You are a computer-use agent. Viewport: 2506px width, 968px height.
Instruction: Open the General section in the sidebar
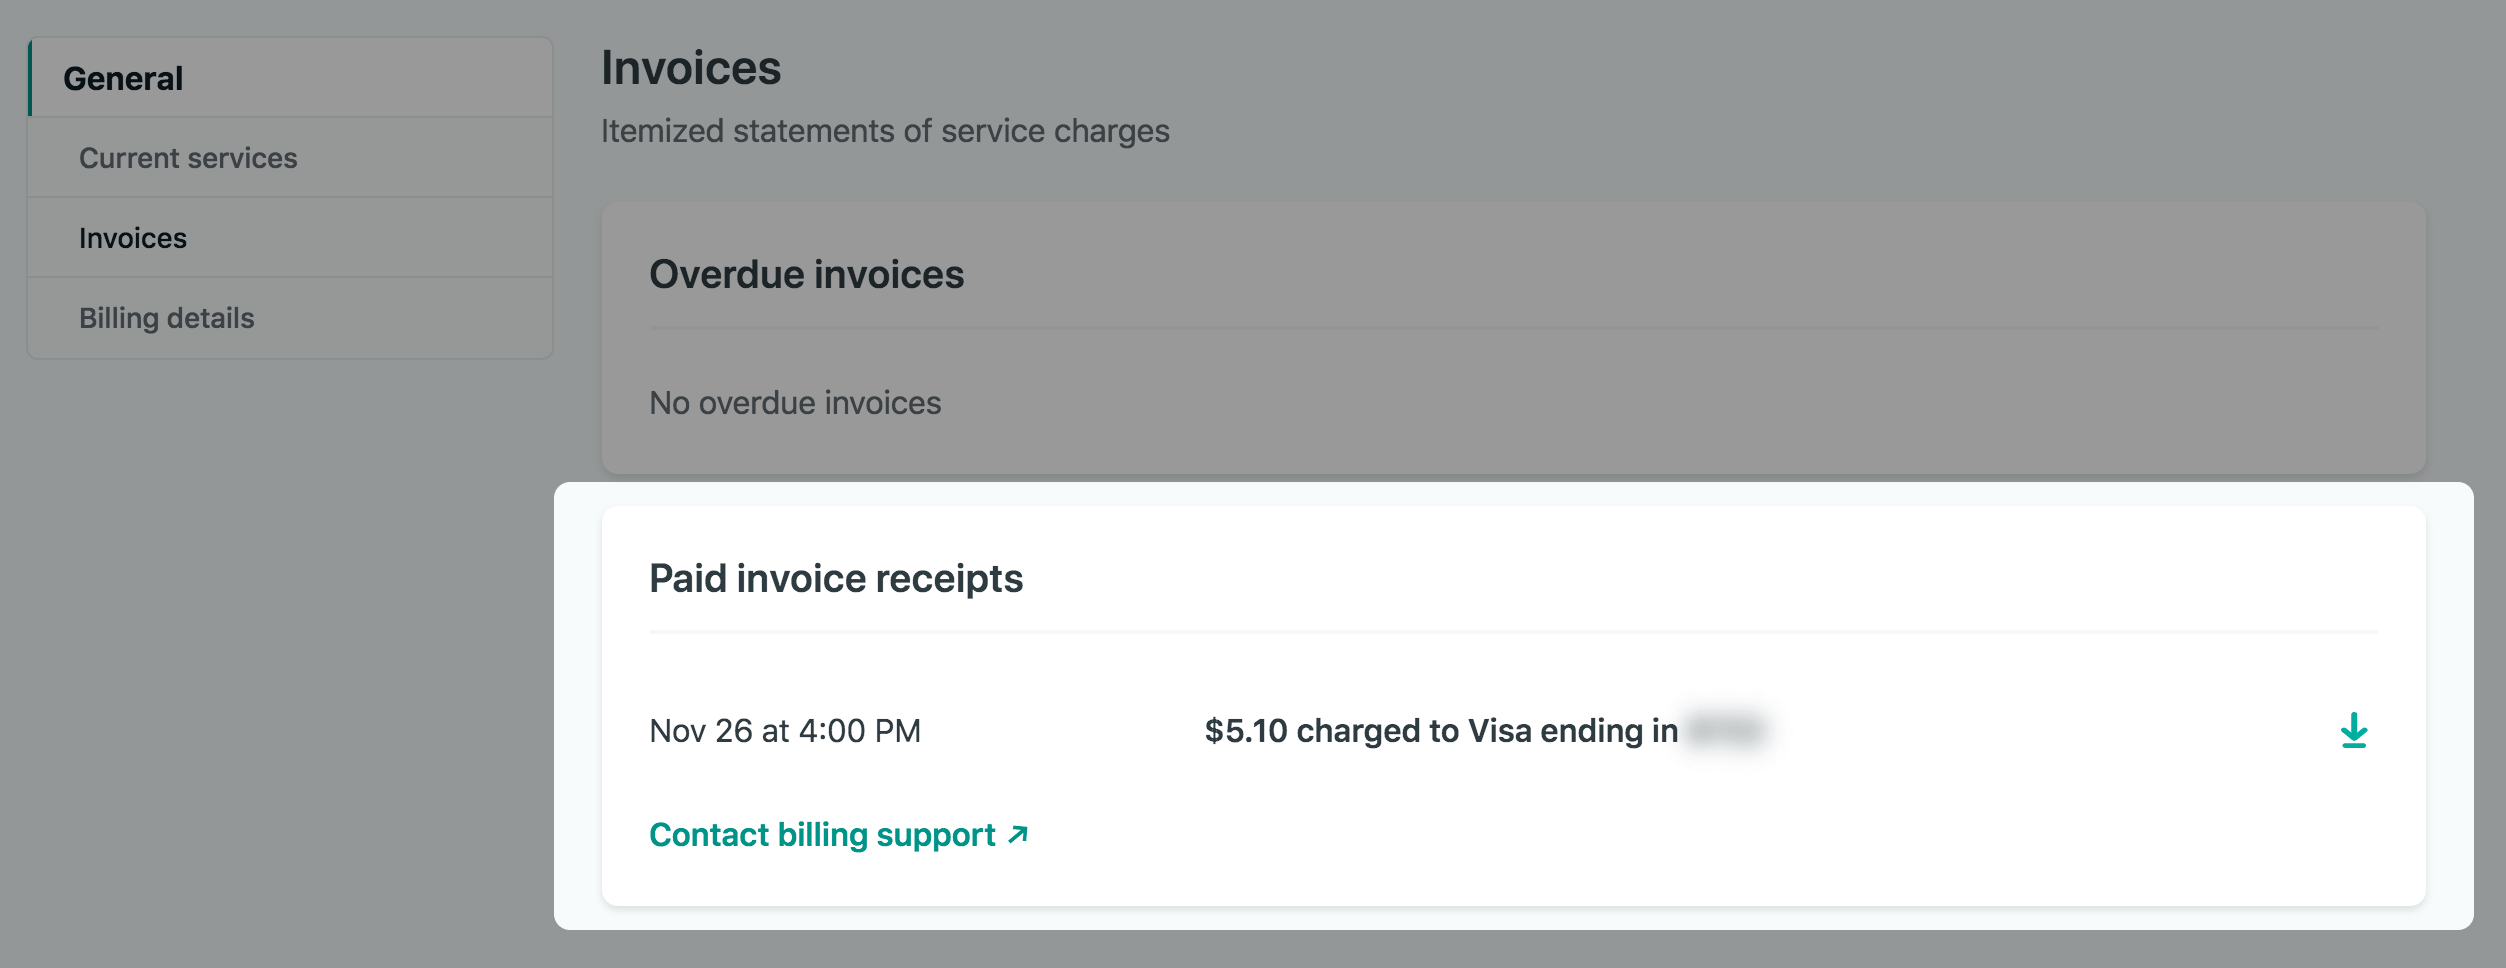[123, 79]
